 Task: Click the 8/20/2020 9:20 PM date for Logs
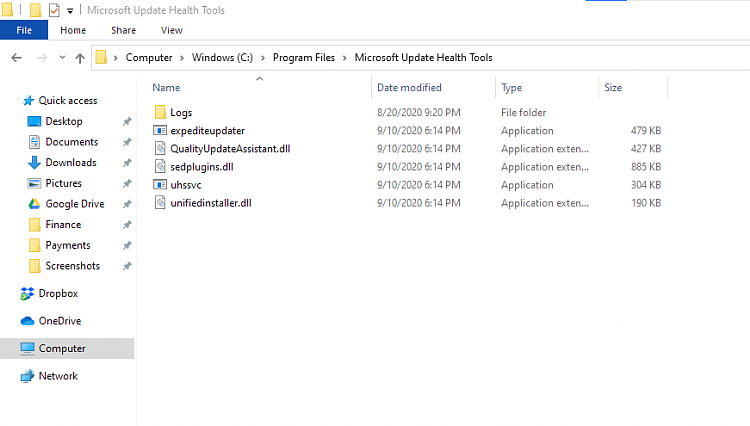[419, 112]
